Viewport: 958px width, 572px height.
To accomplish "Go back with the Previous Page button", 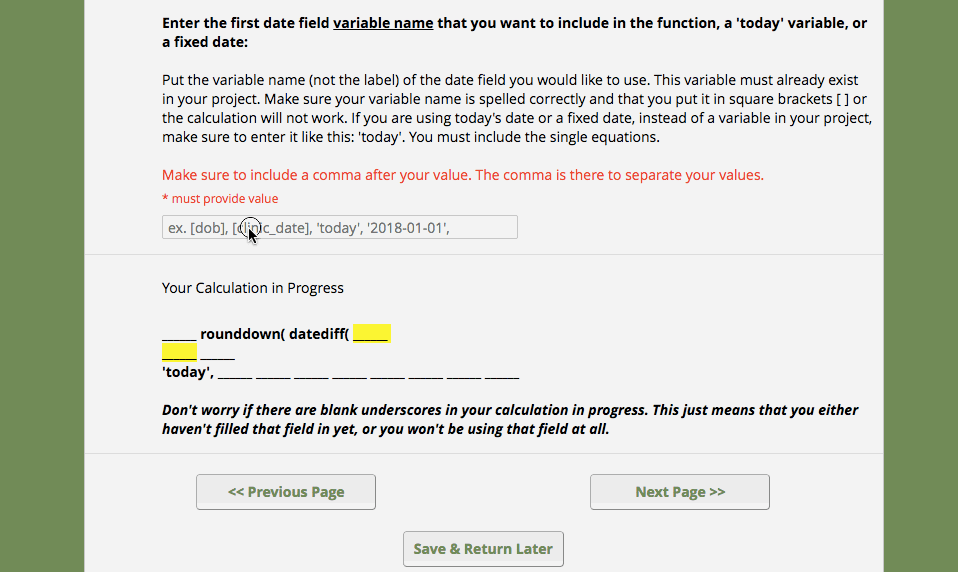I will coord(286,492).
